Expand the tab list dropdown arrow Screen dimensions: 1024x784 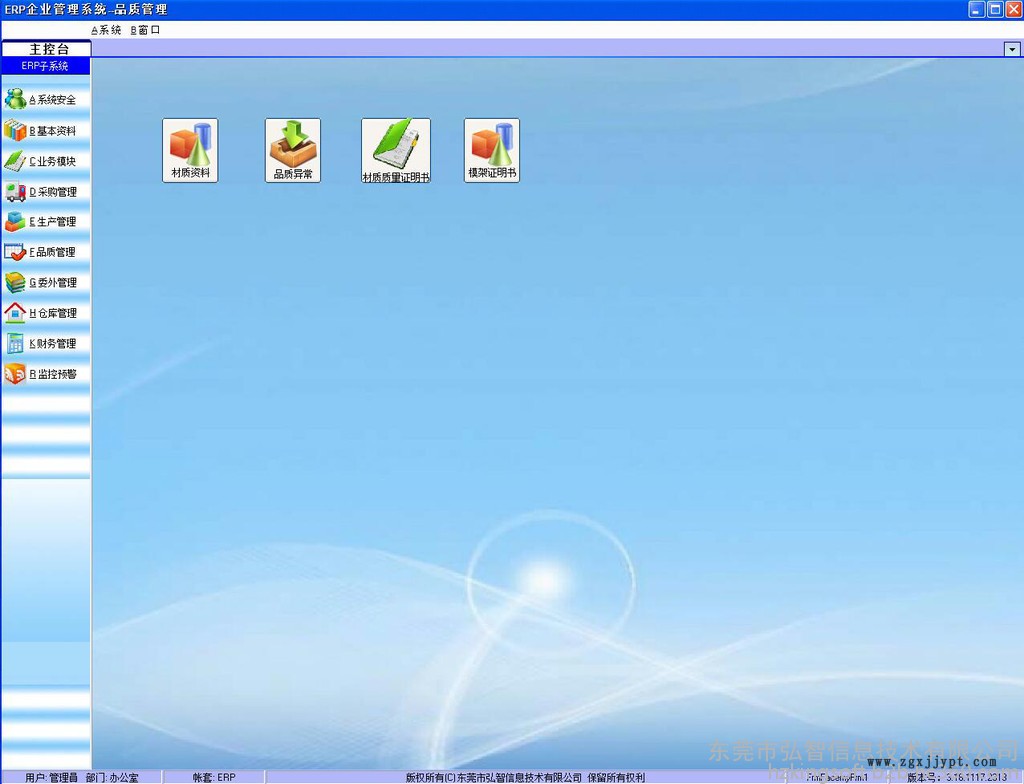[x=1011, y=49]
